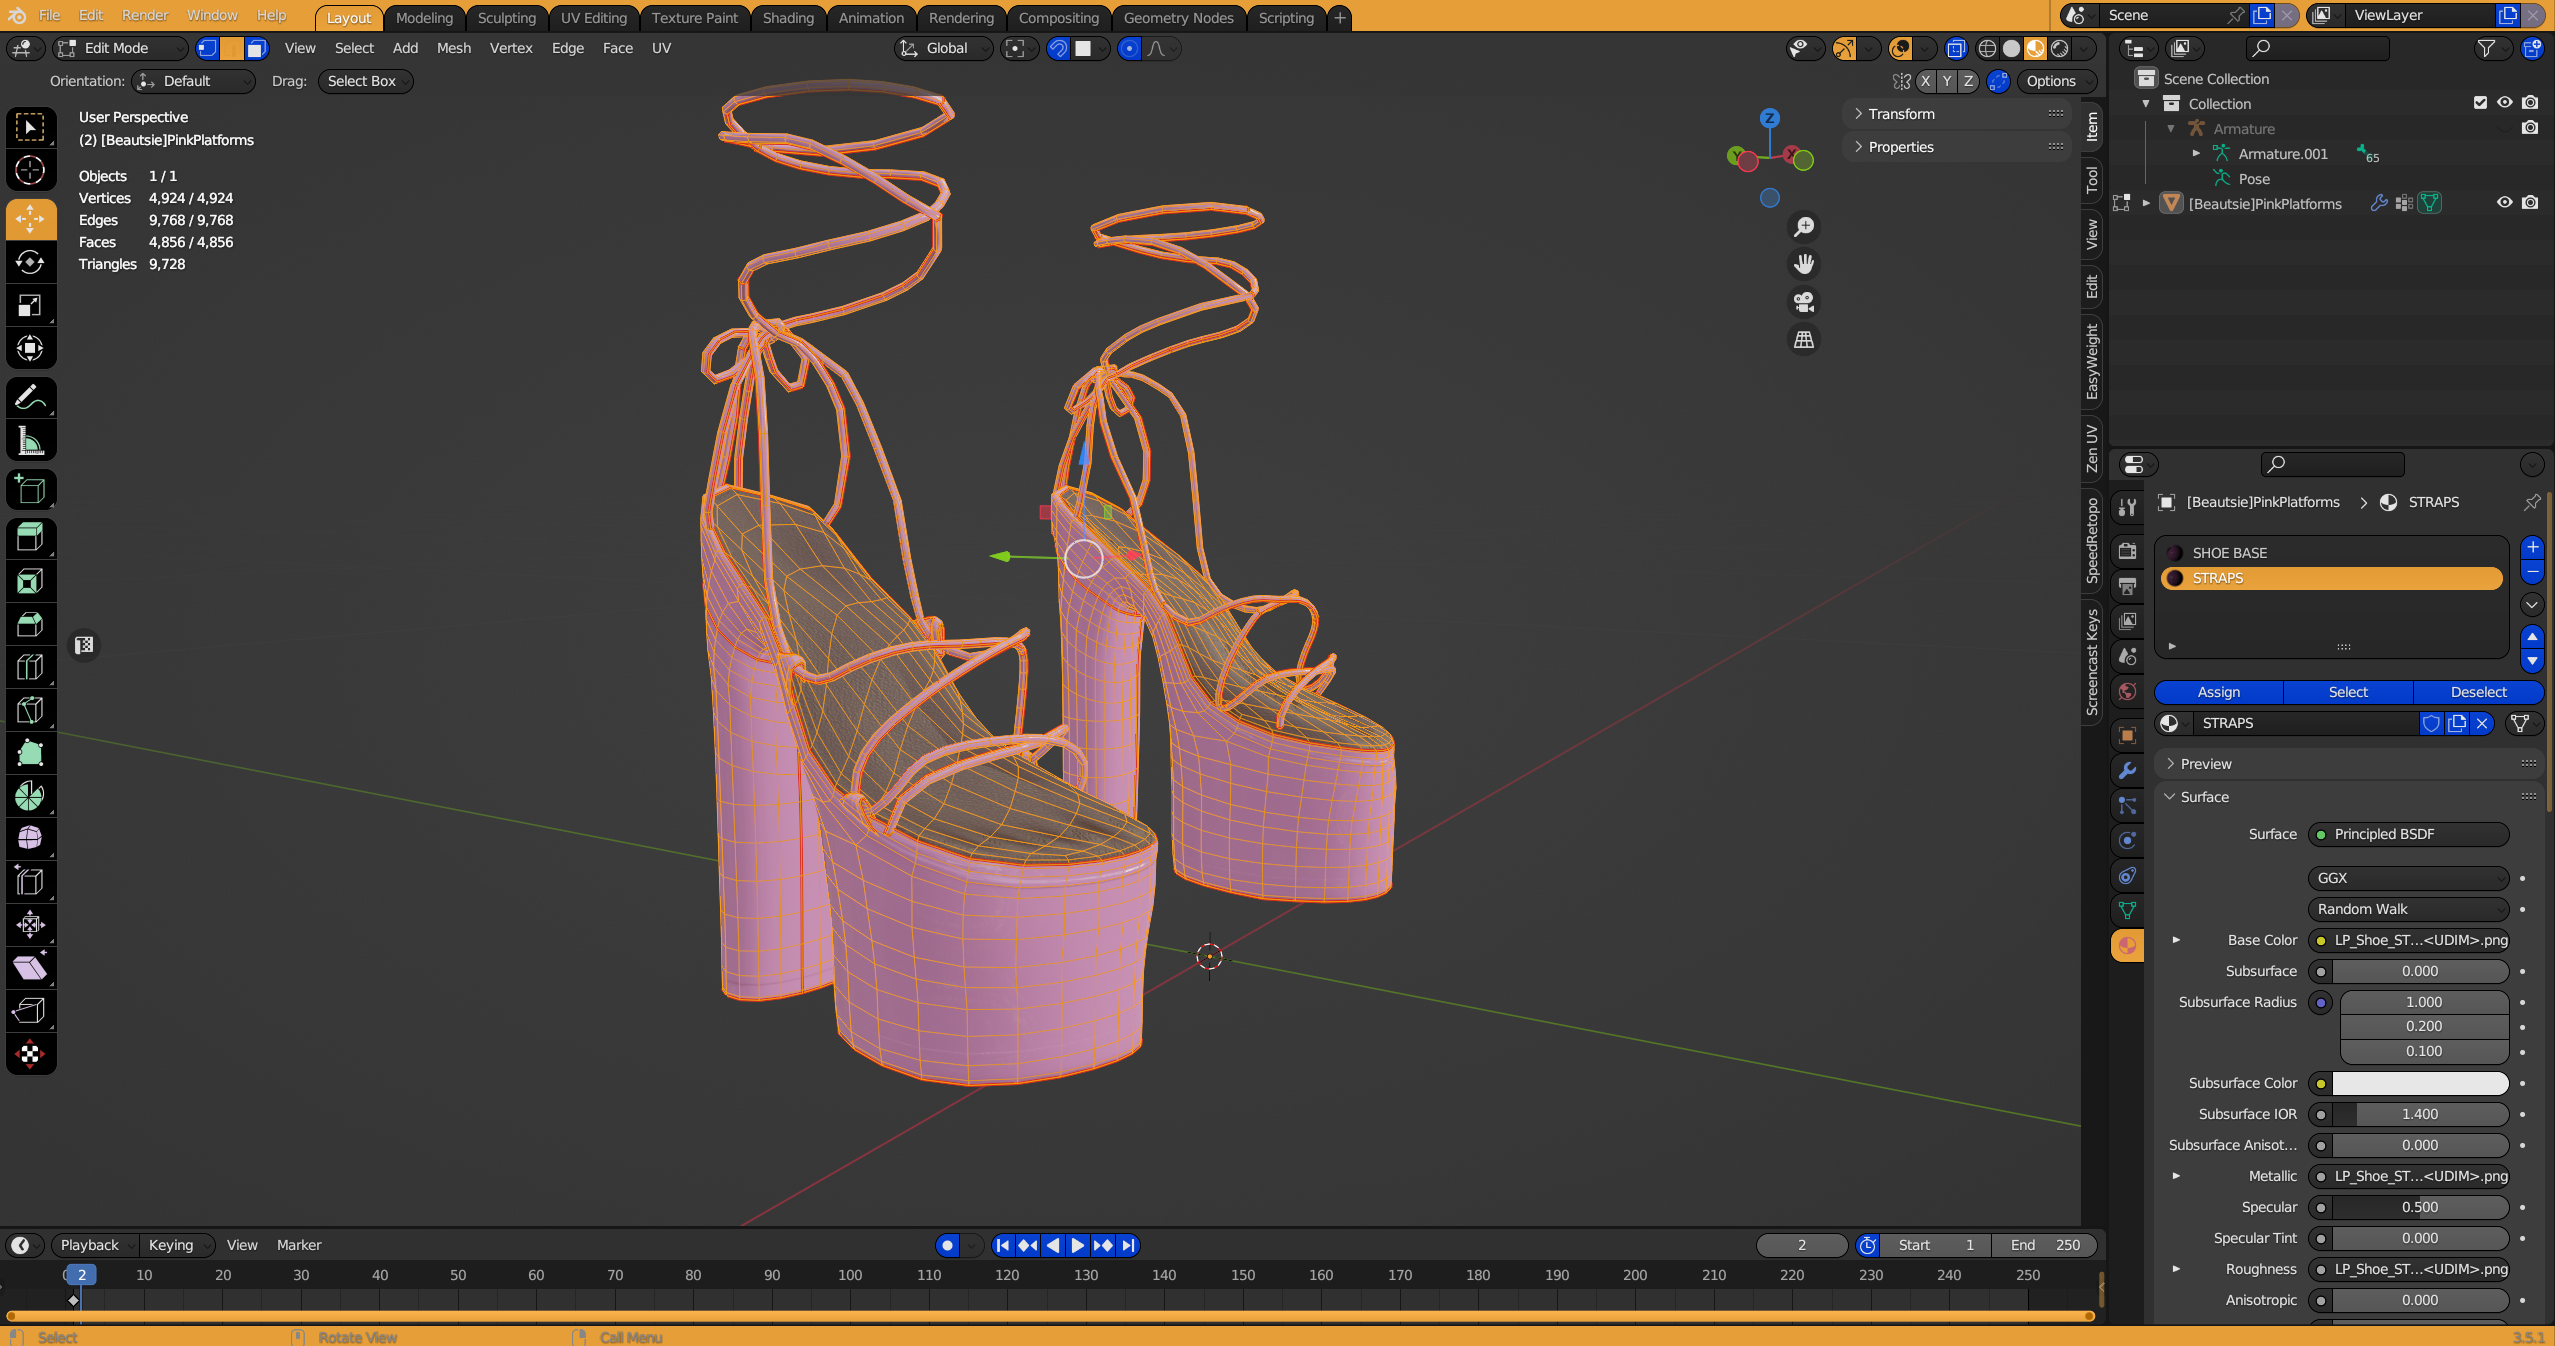
Task: Select the Inset Faces tool
Action: (30, 581)
